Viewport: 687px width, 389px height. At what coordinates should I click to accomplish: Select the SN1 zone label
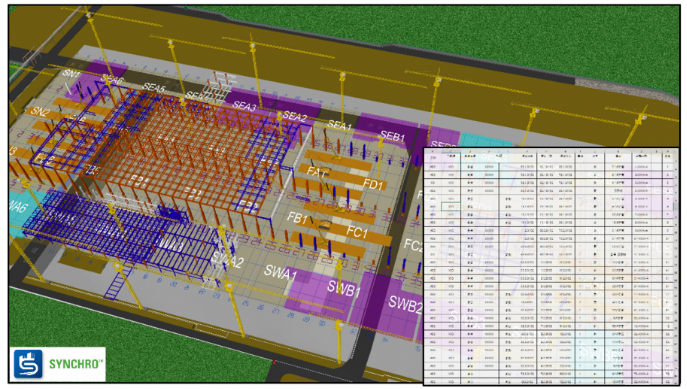(x=72, y=74)
